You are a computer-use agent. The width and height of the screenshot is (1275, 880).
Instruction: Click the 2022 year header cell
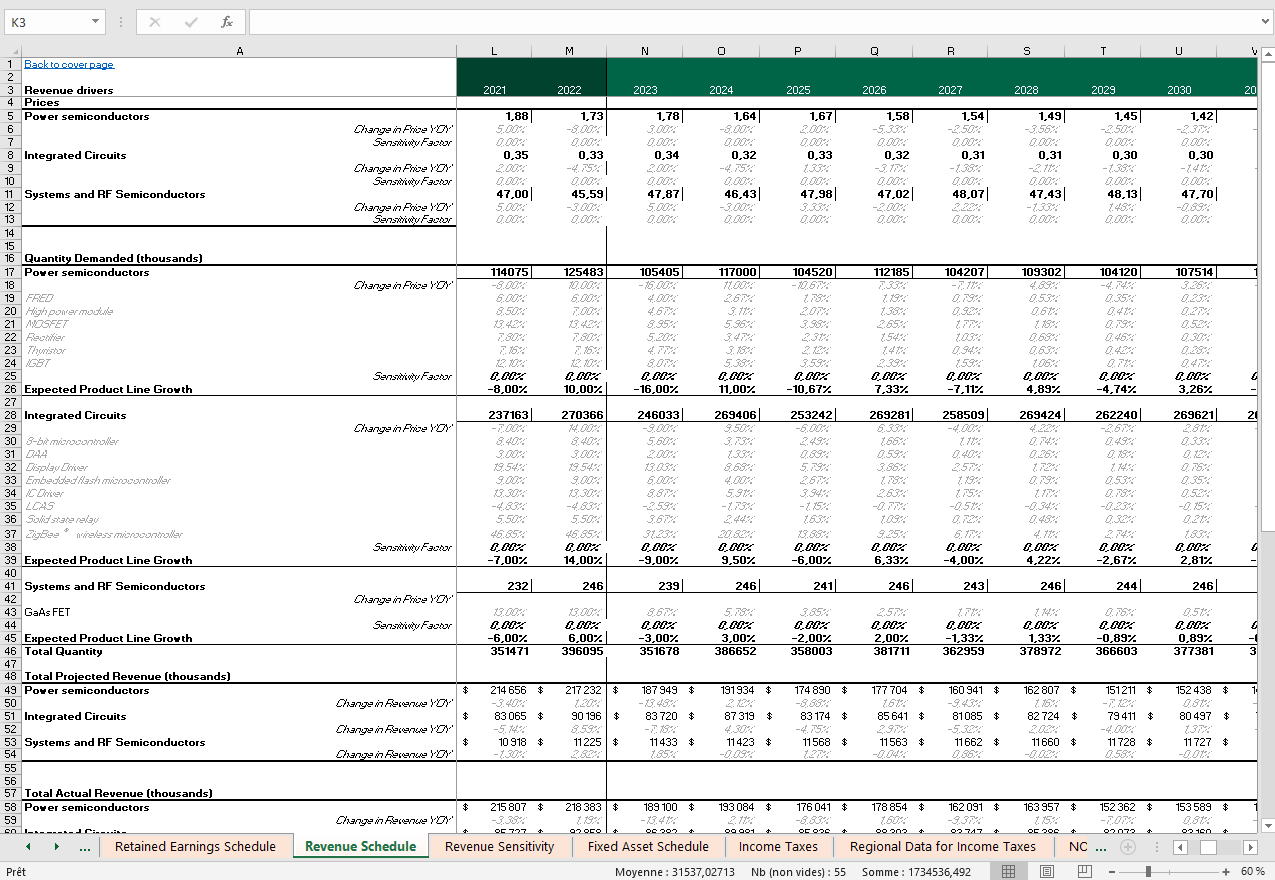[x=569, y=90]
